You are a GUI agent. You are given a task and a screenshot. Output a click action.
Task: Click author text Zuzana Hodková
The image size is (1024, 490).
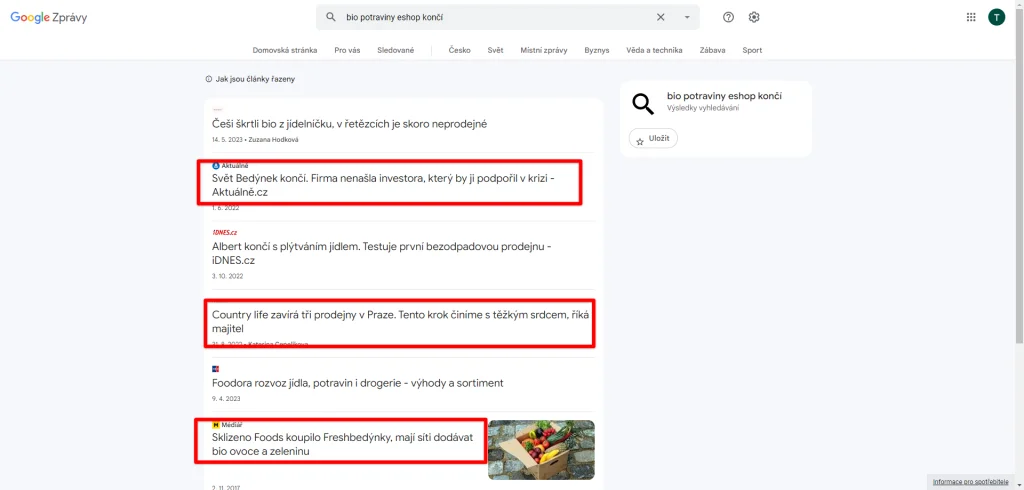click(x=274, y=140)
